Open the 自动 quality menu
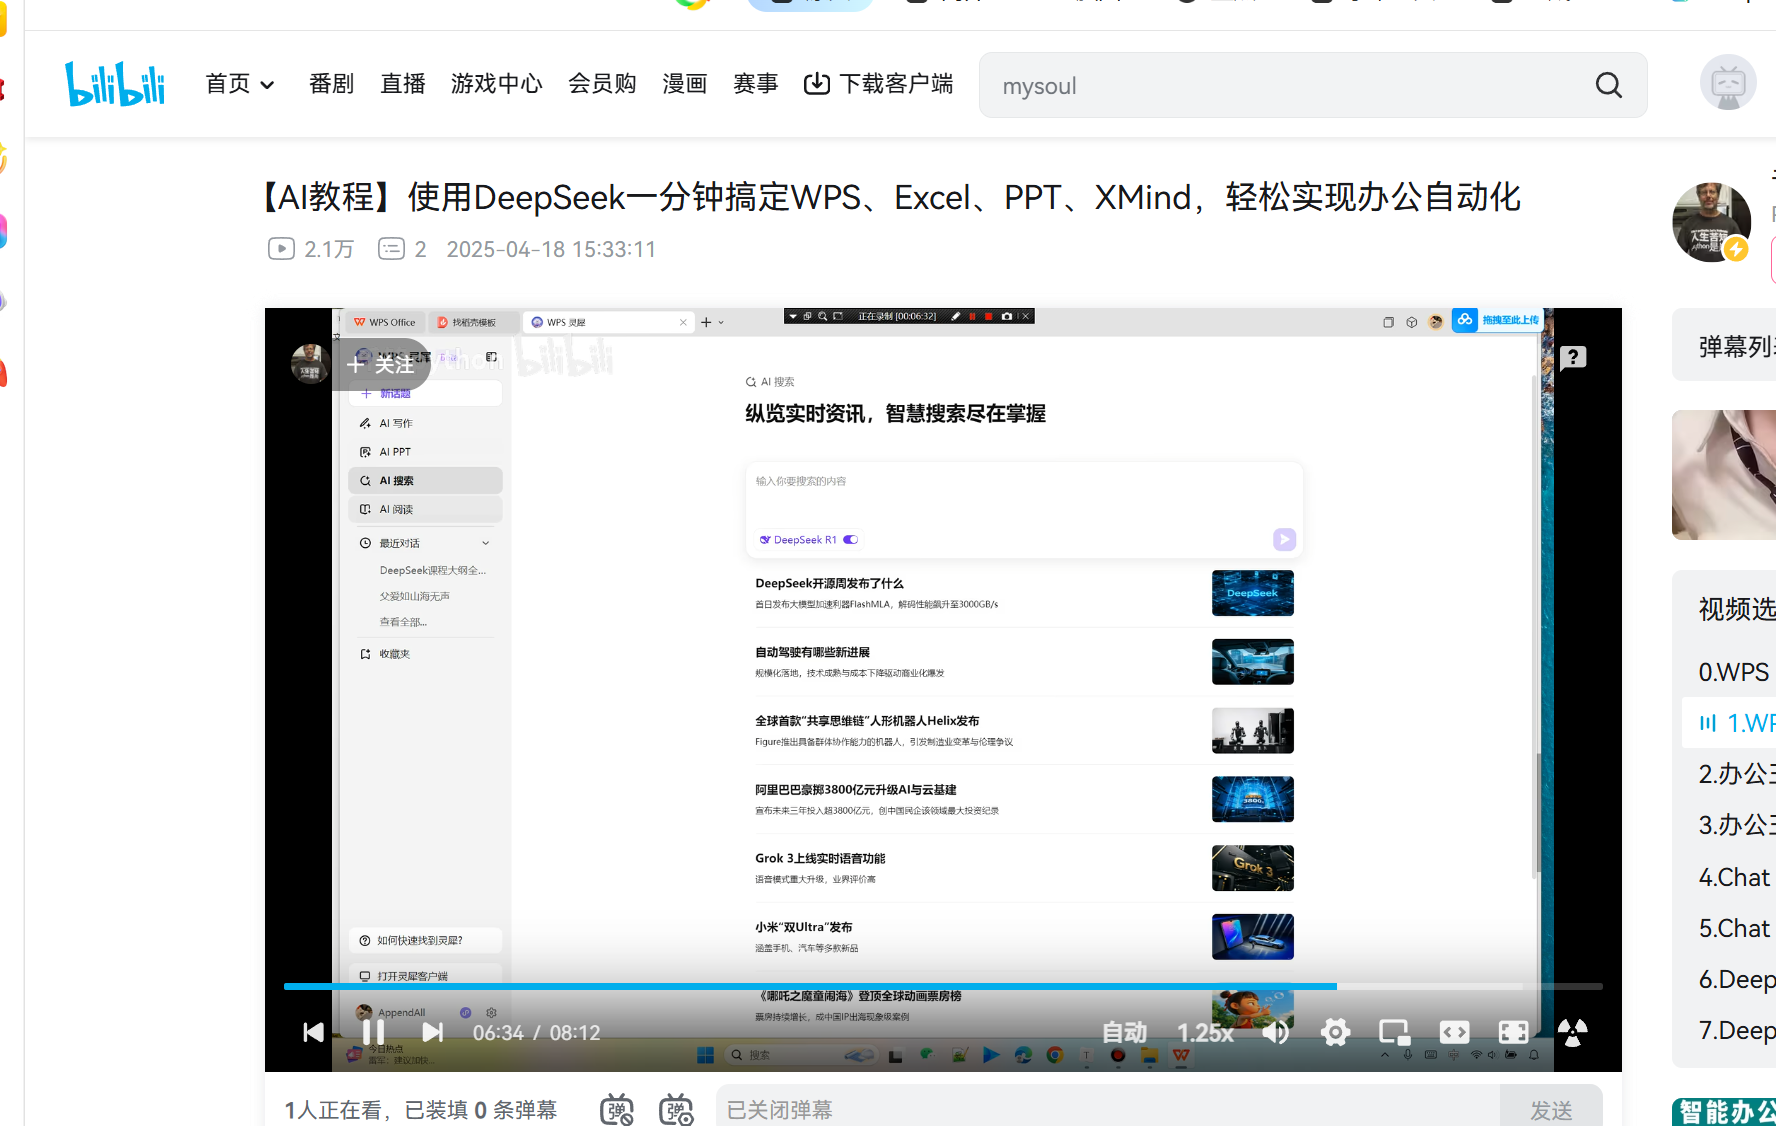 [1124, 1032]
